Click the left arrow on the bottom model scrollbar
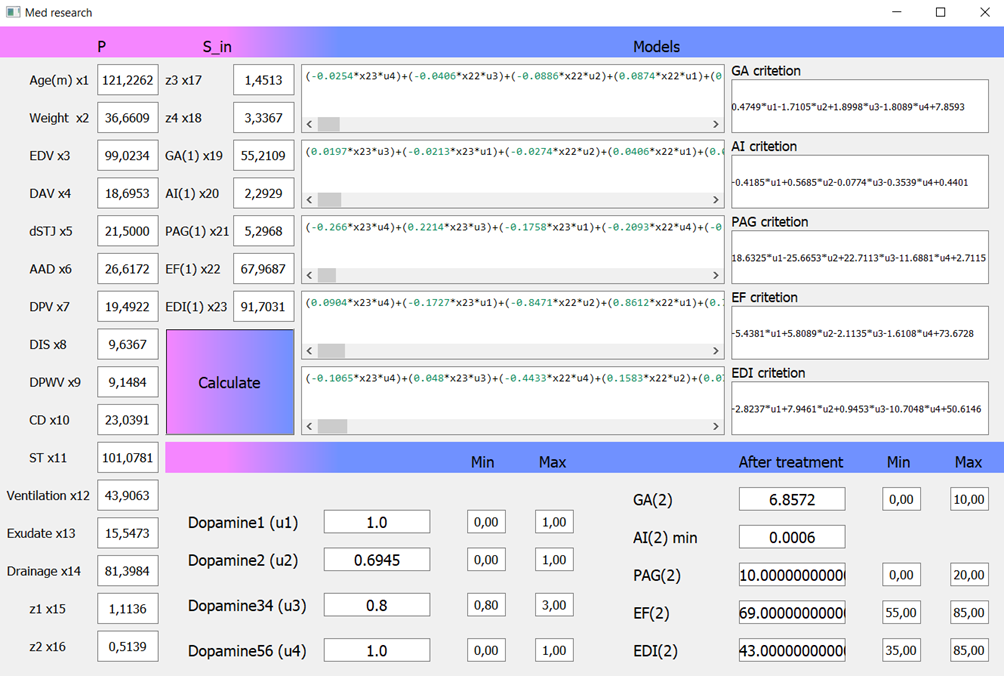 click(309, 424)
